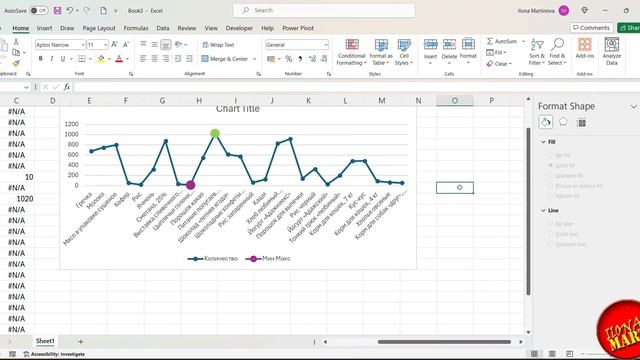Image resolution: width=640 pixels, height=360 pixels.
Task: Click the Percent Style icon
Action: 289,59
